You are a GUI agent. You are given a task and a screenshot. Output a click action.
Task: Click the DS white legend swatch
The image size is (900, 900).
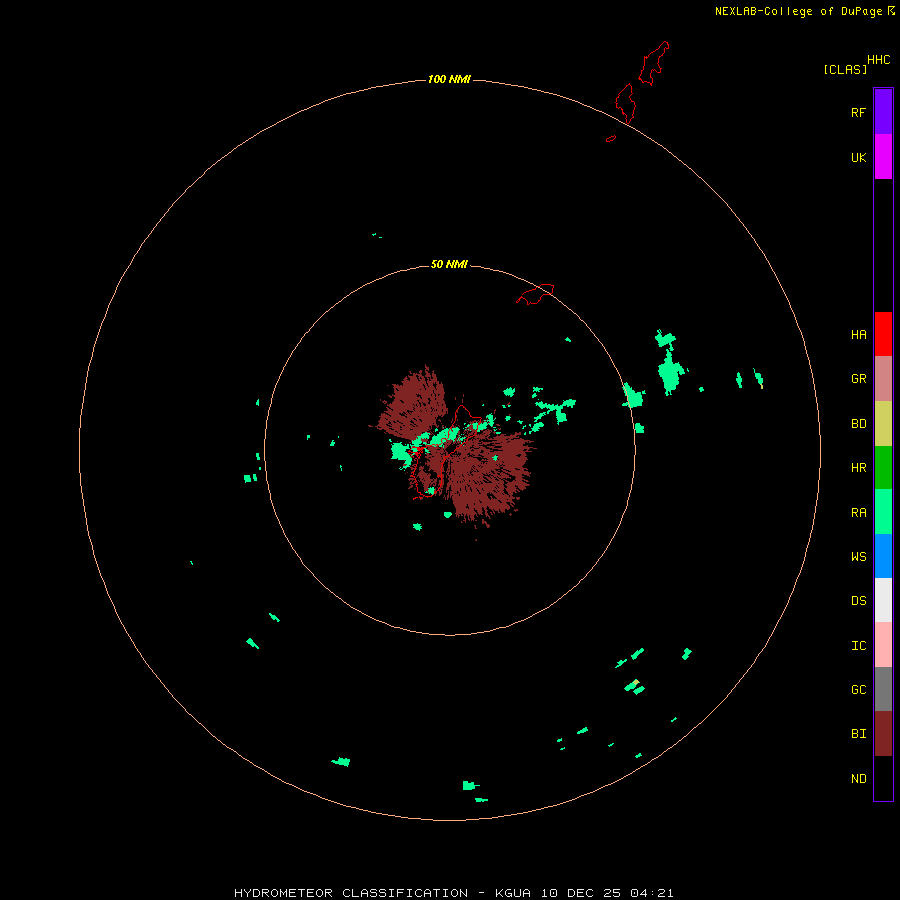[883, 600]
